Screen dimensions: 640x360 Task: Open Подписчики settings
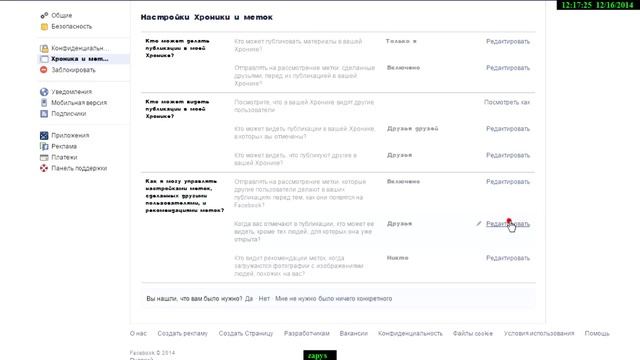(x=69, y=114)
